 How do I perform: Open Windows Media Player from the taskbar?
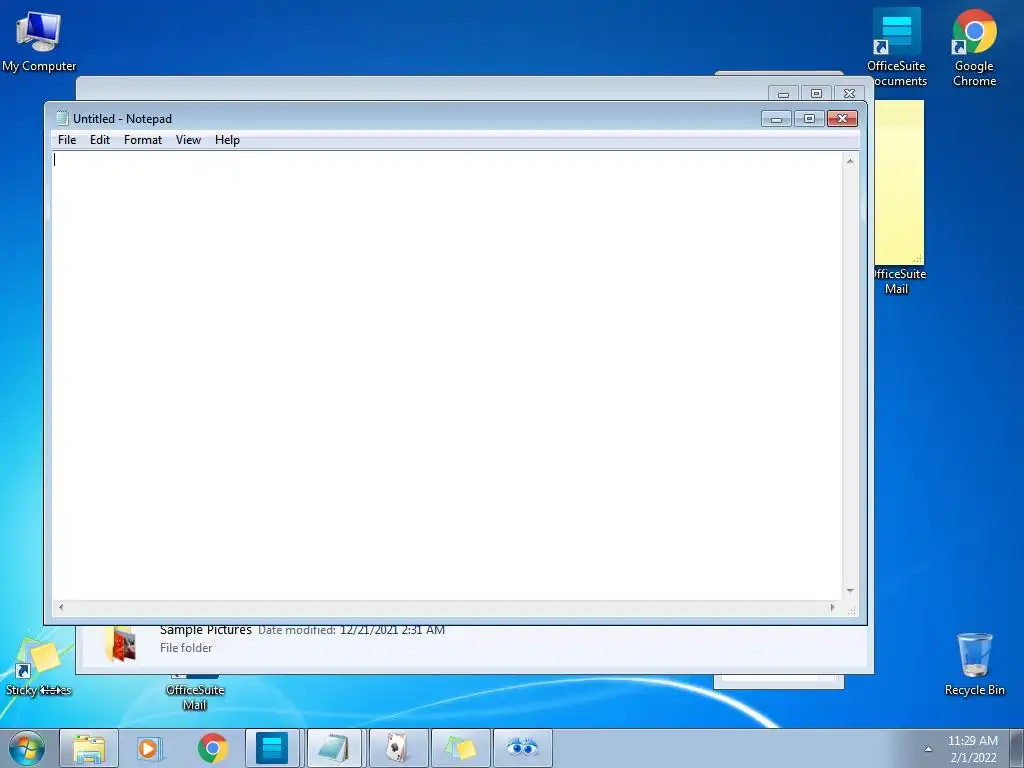(x=150, y=748)
